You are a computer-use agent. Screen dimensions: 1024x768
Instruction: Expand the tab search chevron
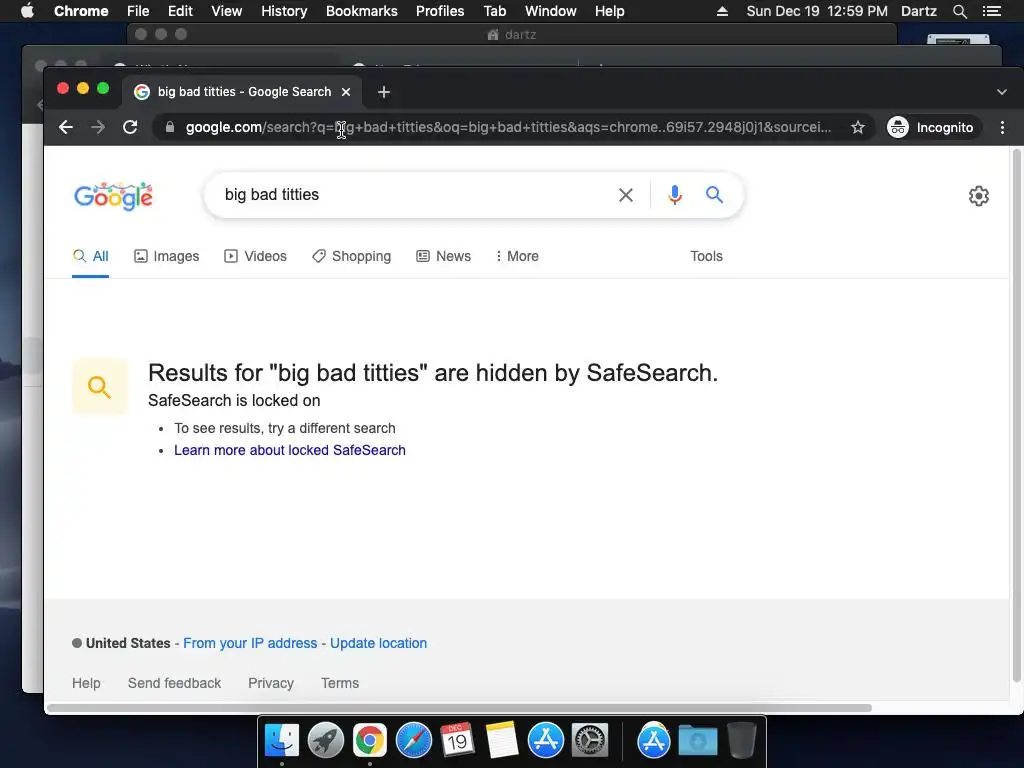1002,92
